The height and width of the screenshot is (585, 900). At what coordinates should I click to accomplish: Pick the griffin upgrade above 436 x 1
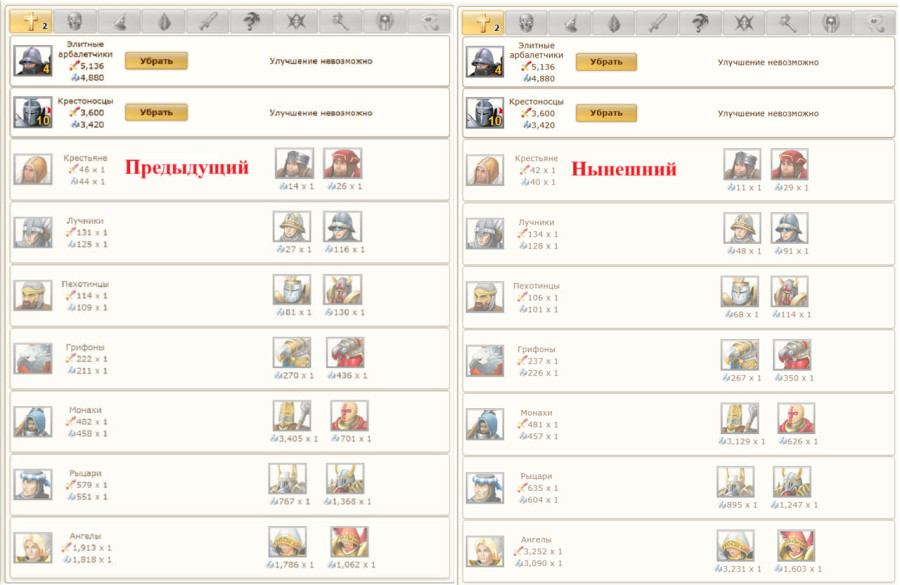click(345, 352)
